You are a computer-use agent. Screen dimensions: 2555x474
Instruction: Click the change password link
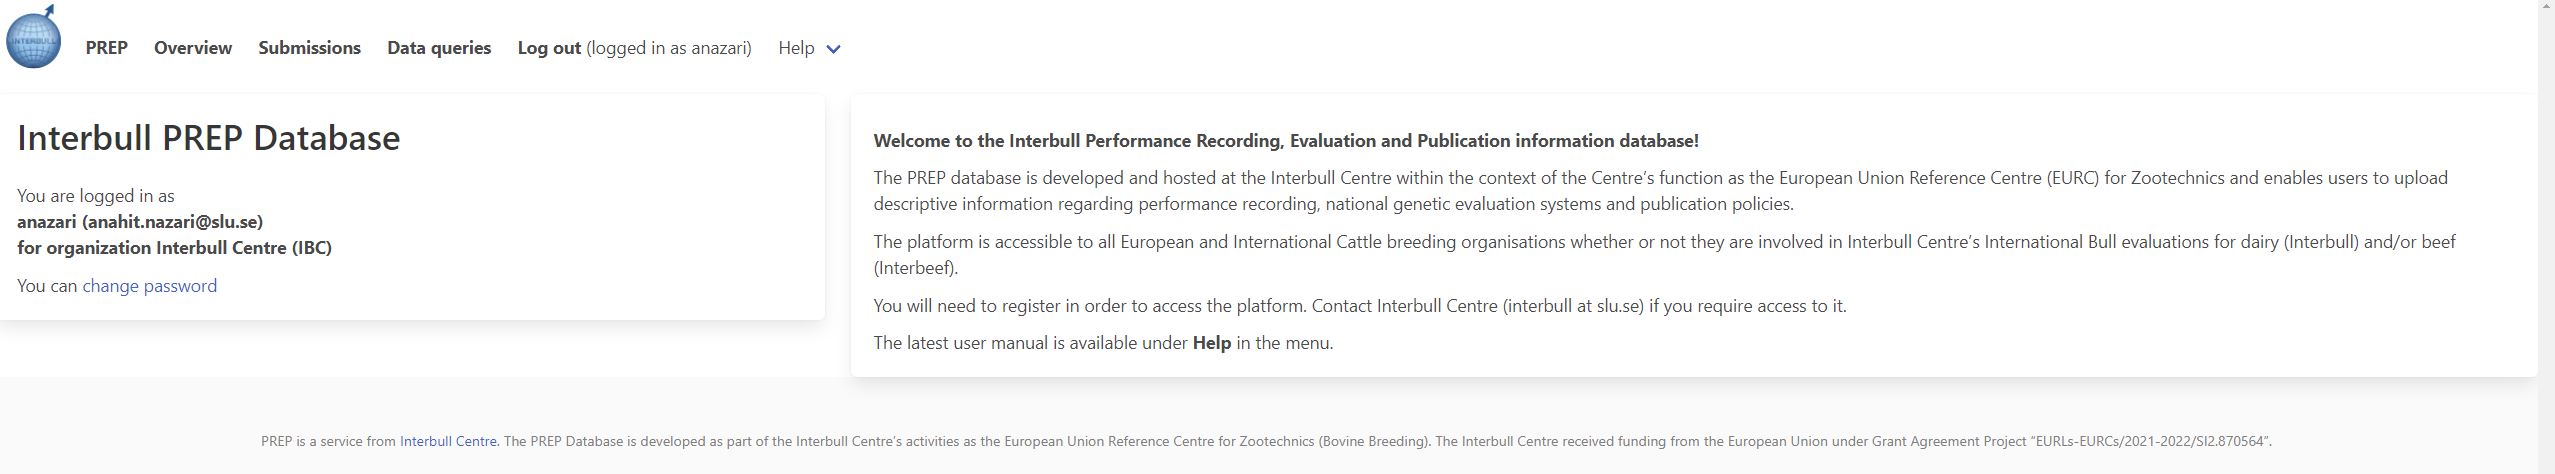149,286
